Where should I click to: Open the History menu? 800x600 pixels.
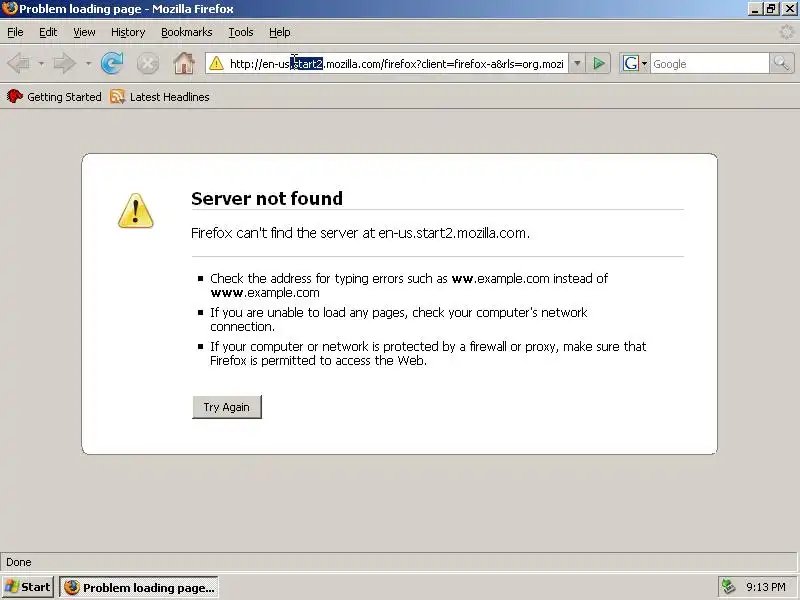click(128, 32)
